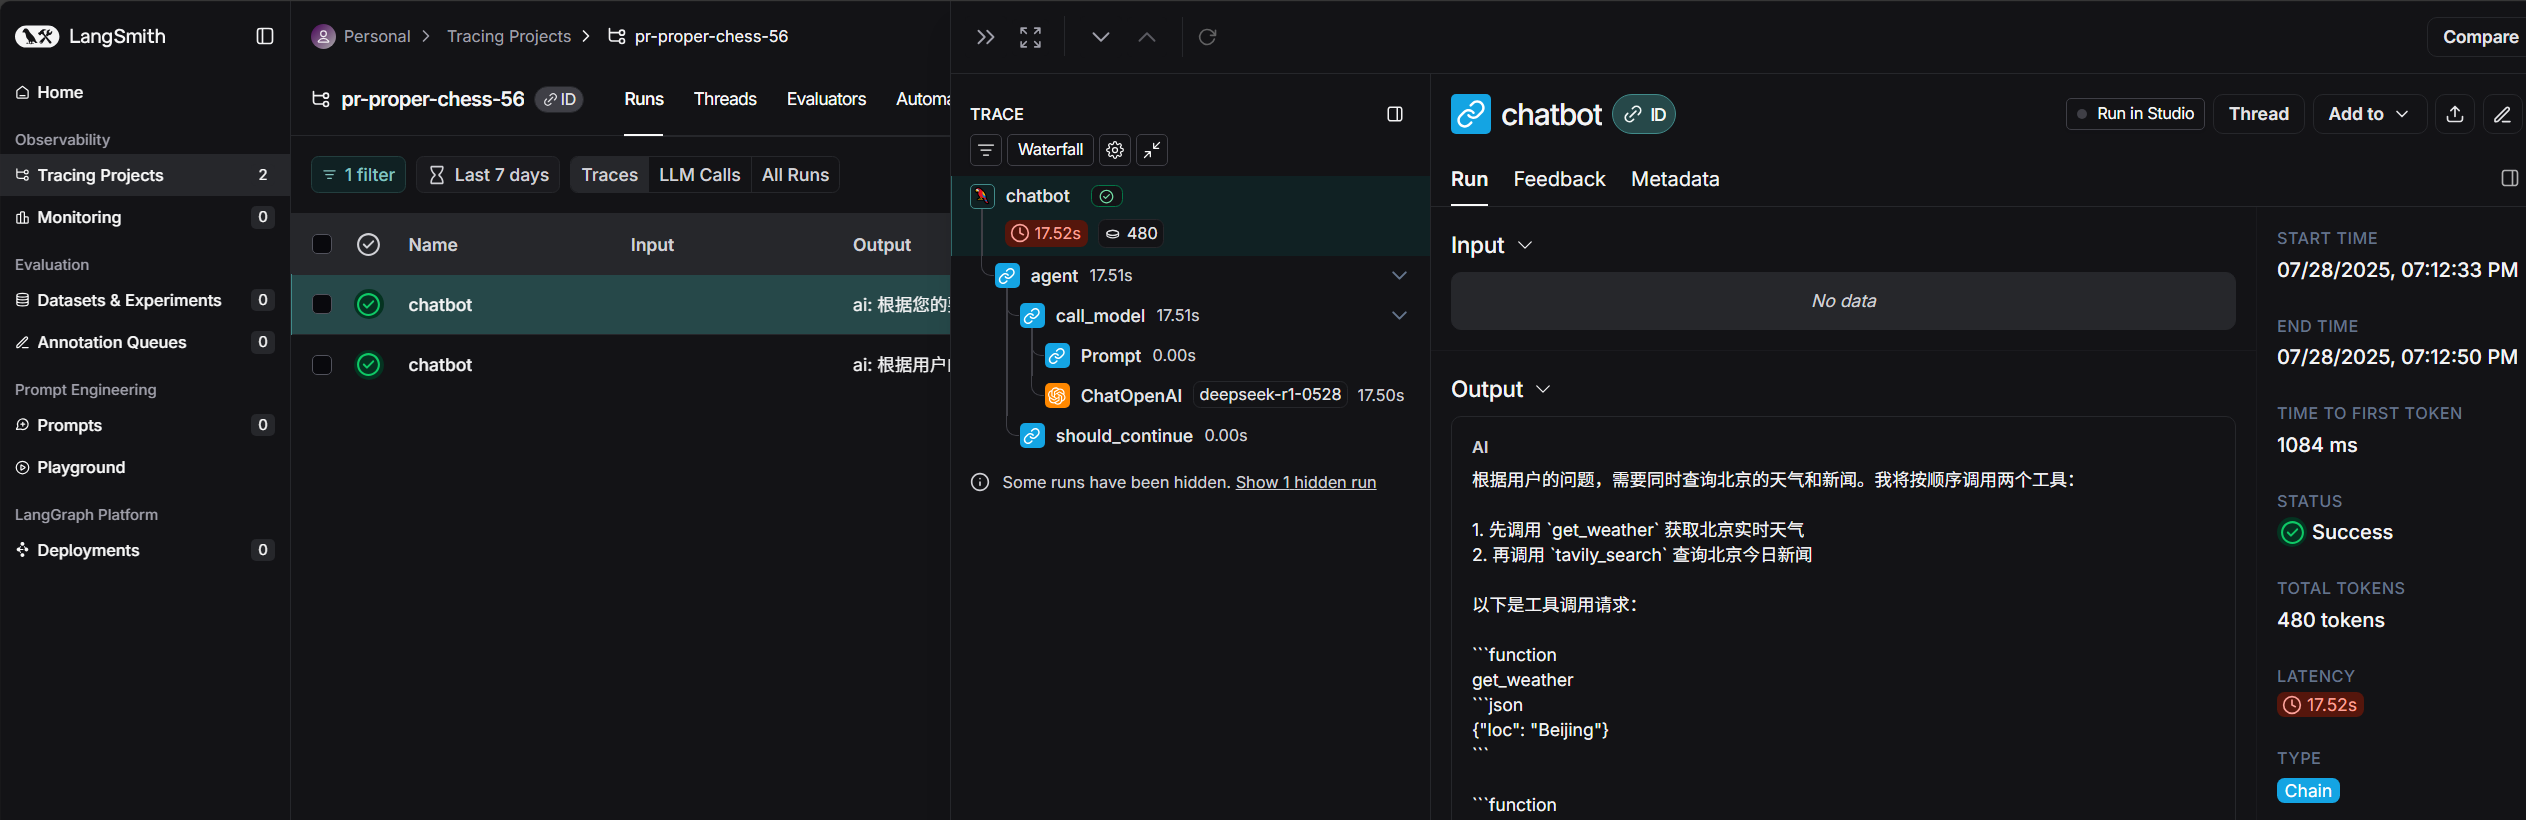Viewport: 2526px width, 820px height.
Task: Click the LangSmith logo
Action: [x=90, y=36]
